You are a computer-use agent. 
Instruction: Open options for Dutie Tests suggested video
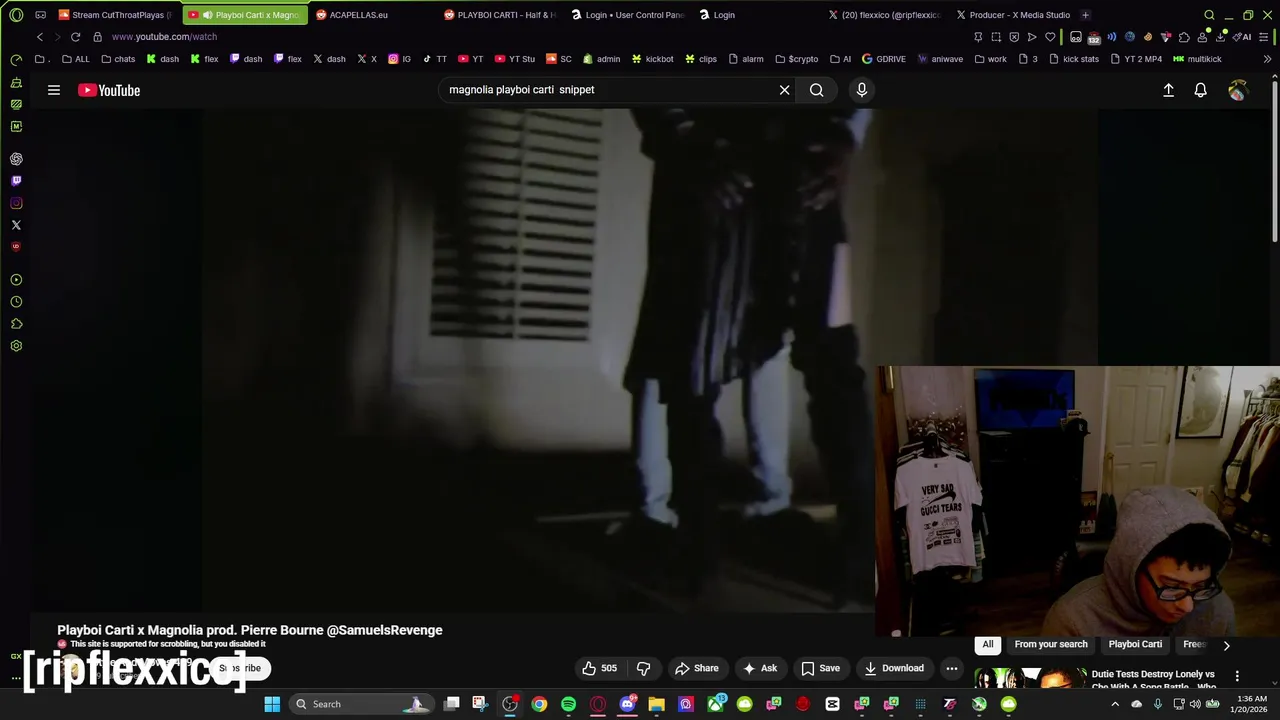click(x=1237, y=676)
